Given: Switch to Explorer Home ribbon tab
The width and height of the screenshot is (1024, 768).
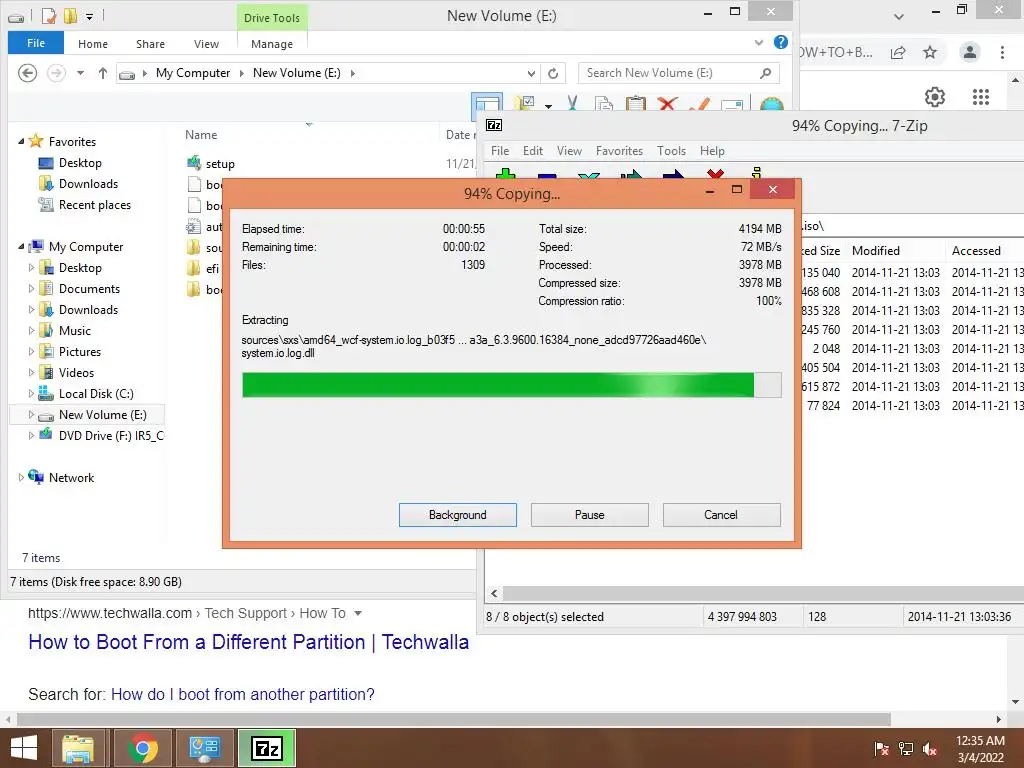Looking at the screenshot, I should tap(93, 44).
